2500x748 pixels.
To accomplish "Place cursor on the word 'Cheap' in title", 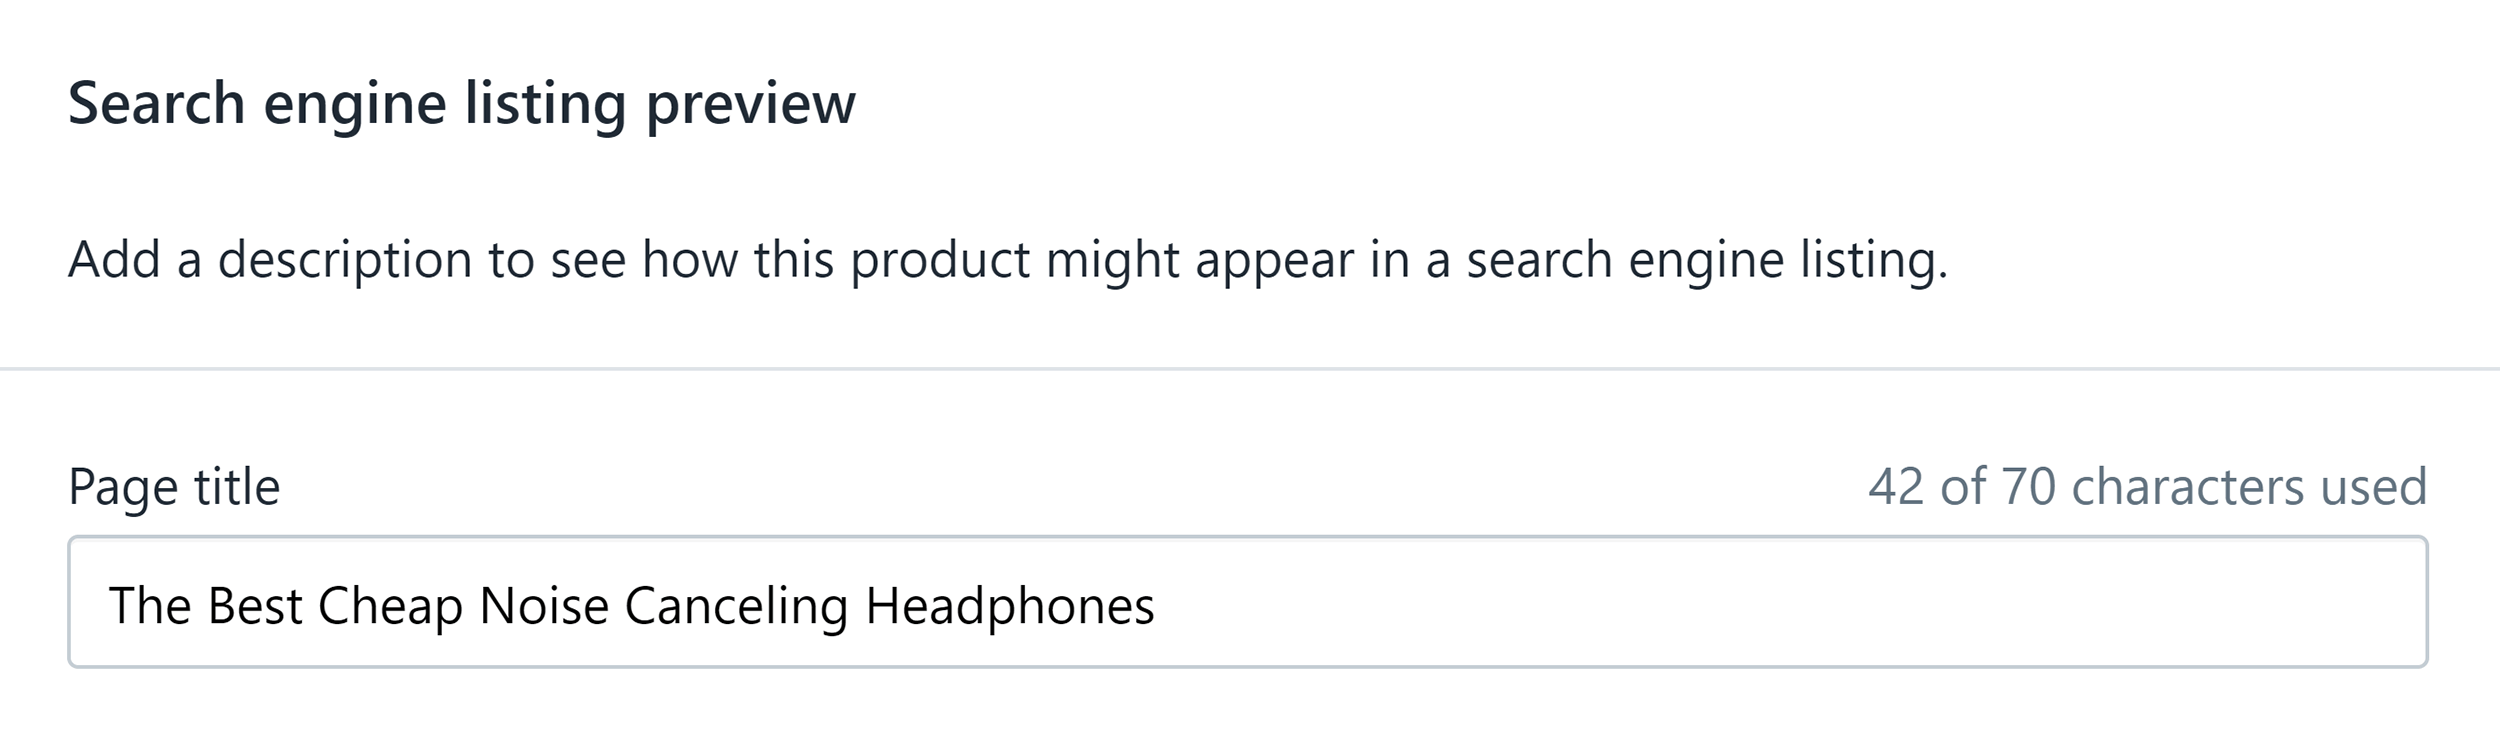I will 390,606.
